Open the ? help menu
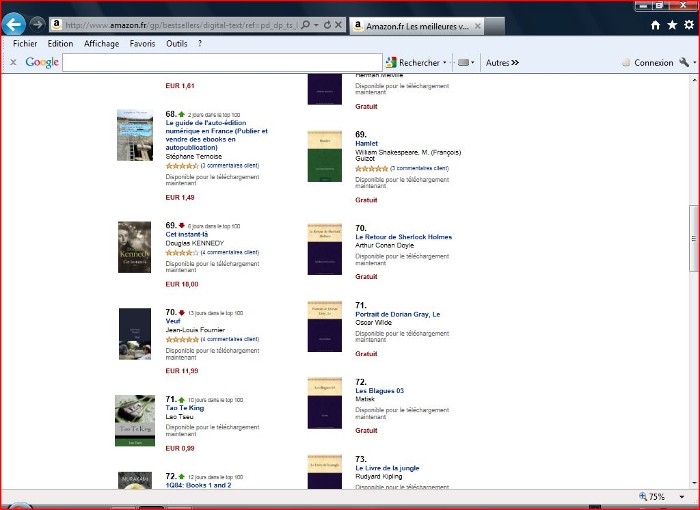The width and height of the screenshot is (700, 510). (x=200, y=43)
